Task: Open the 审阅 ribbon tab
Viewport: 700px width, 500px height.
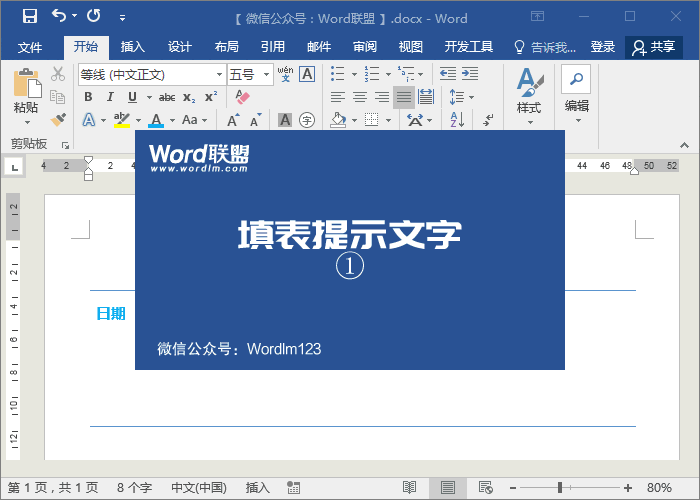Action: point(365,46)
